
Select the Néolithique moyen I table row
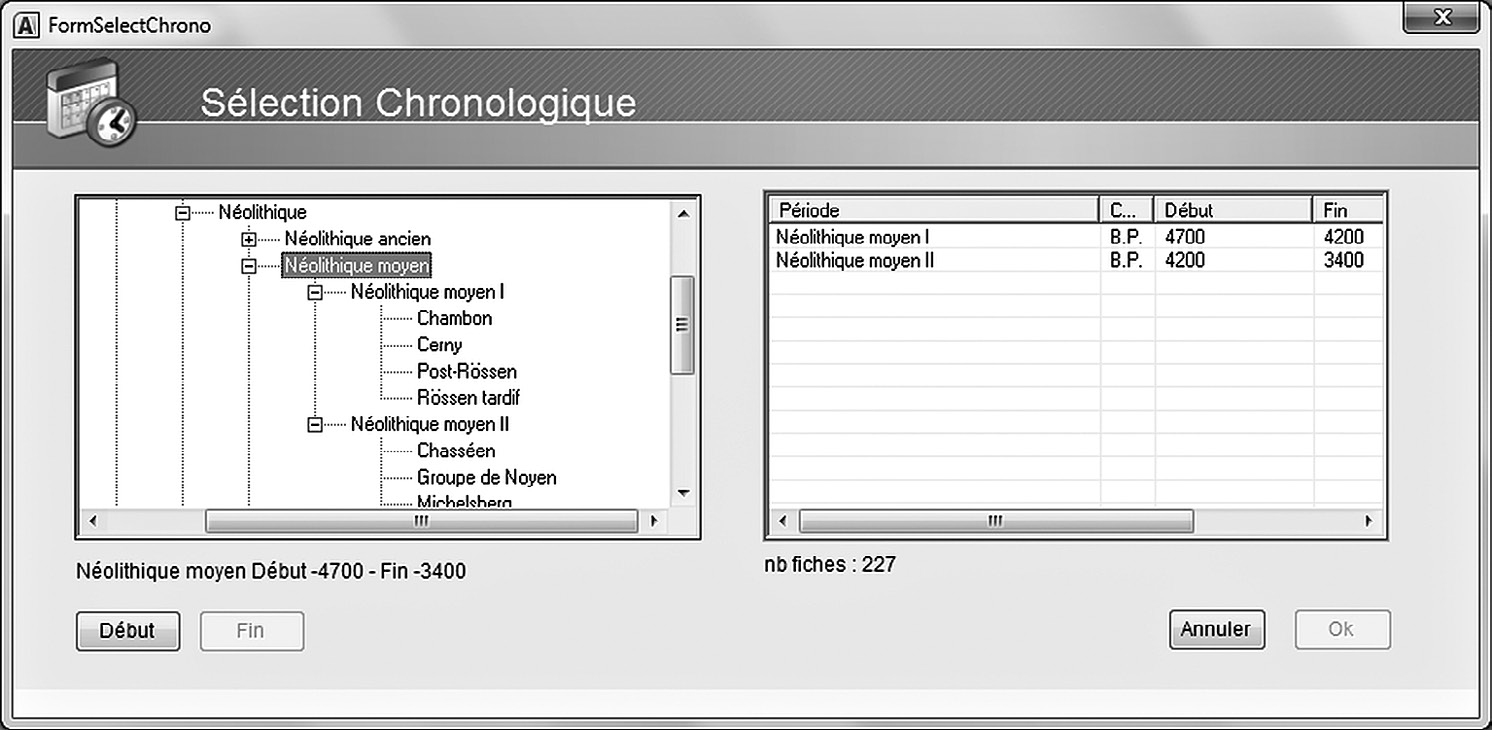[1076, 237]
